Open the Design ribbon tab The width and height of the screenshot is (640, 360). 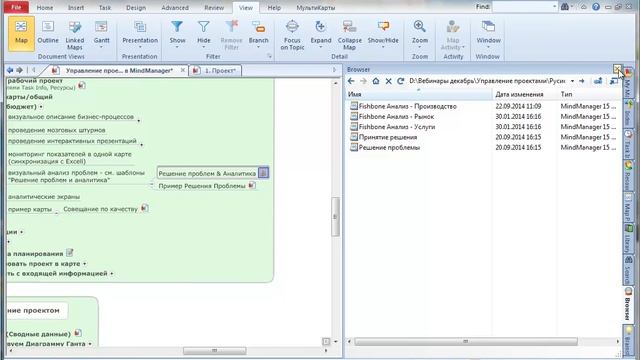136,7
